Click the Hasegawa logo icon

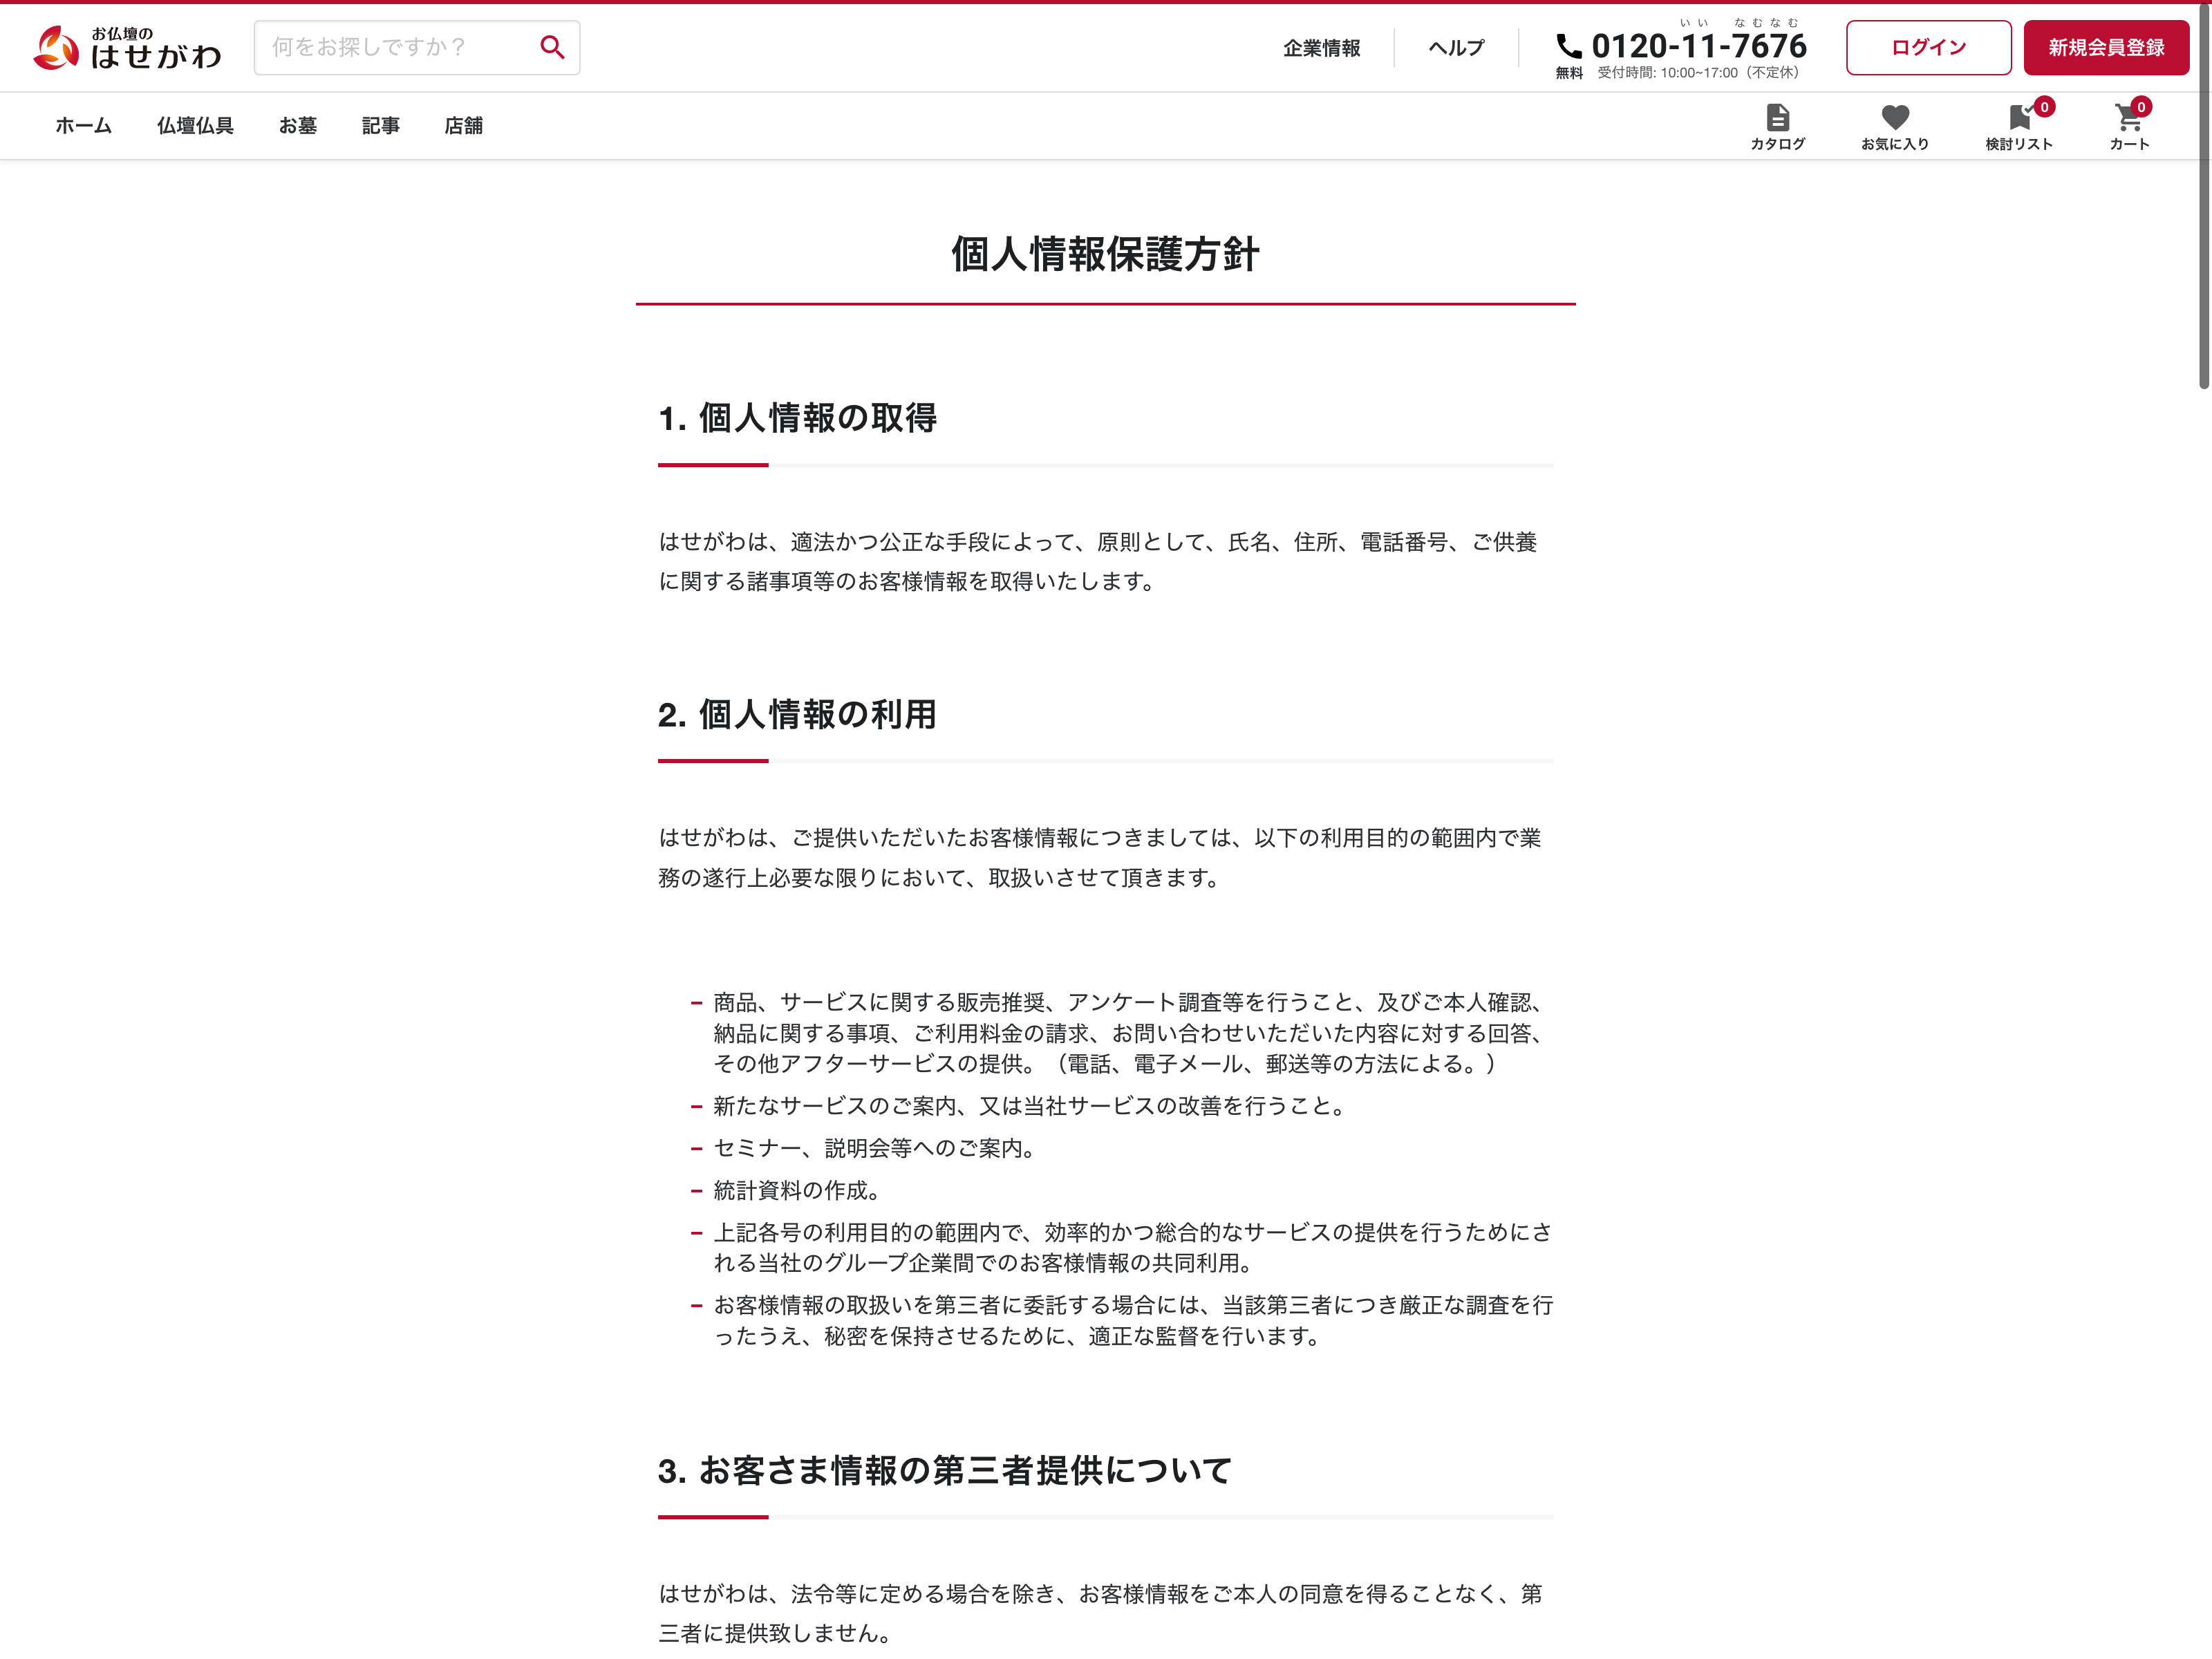click(x=56, y=48)
